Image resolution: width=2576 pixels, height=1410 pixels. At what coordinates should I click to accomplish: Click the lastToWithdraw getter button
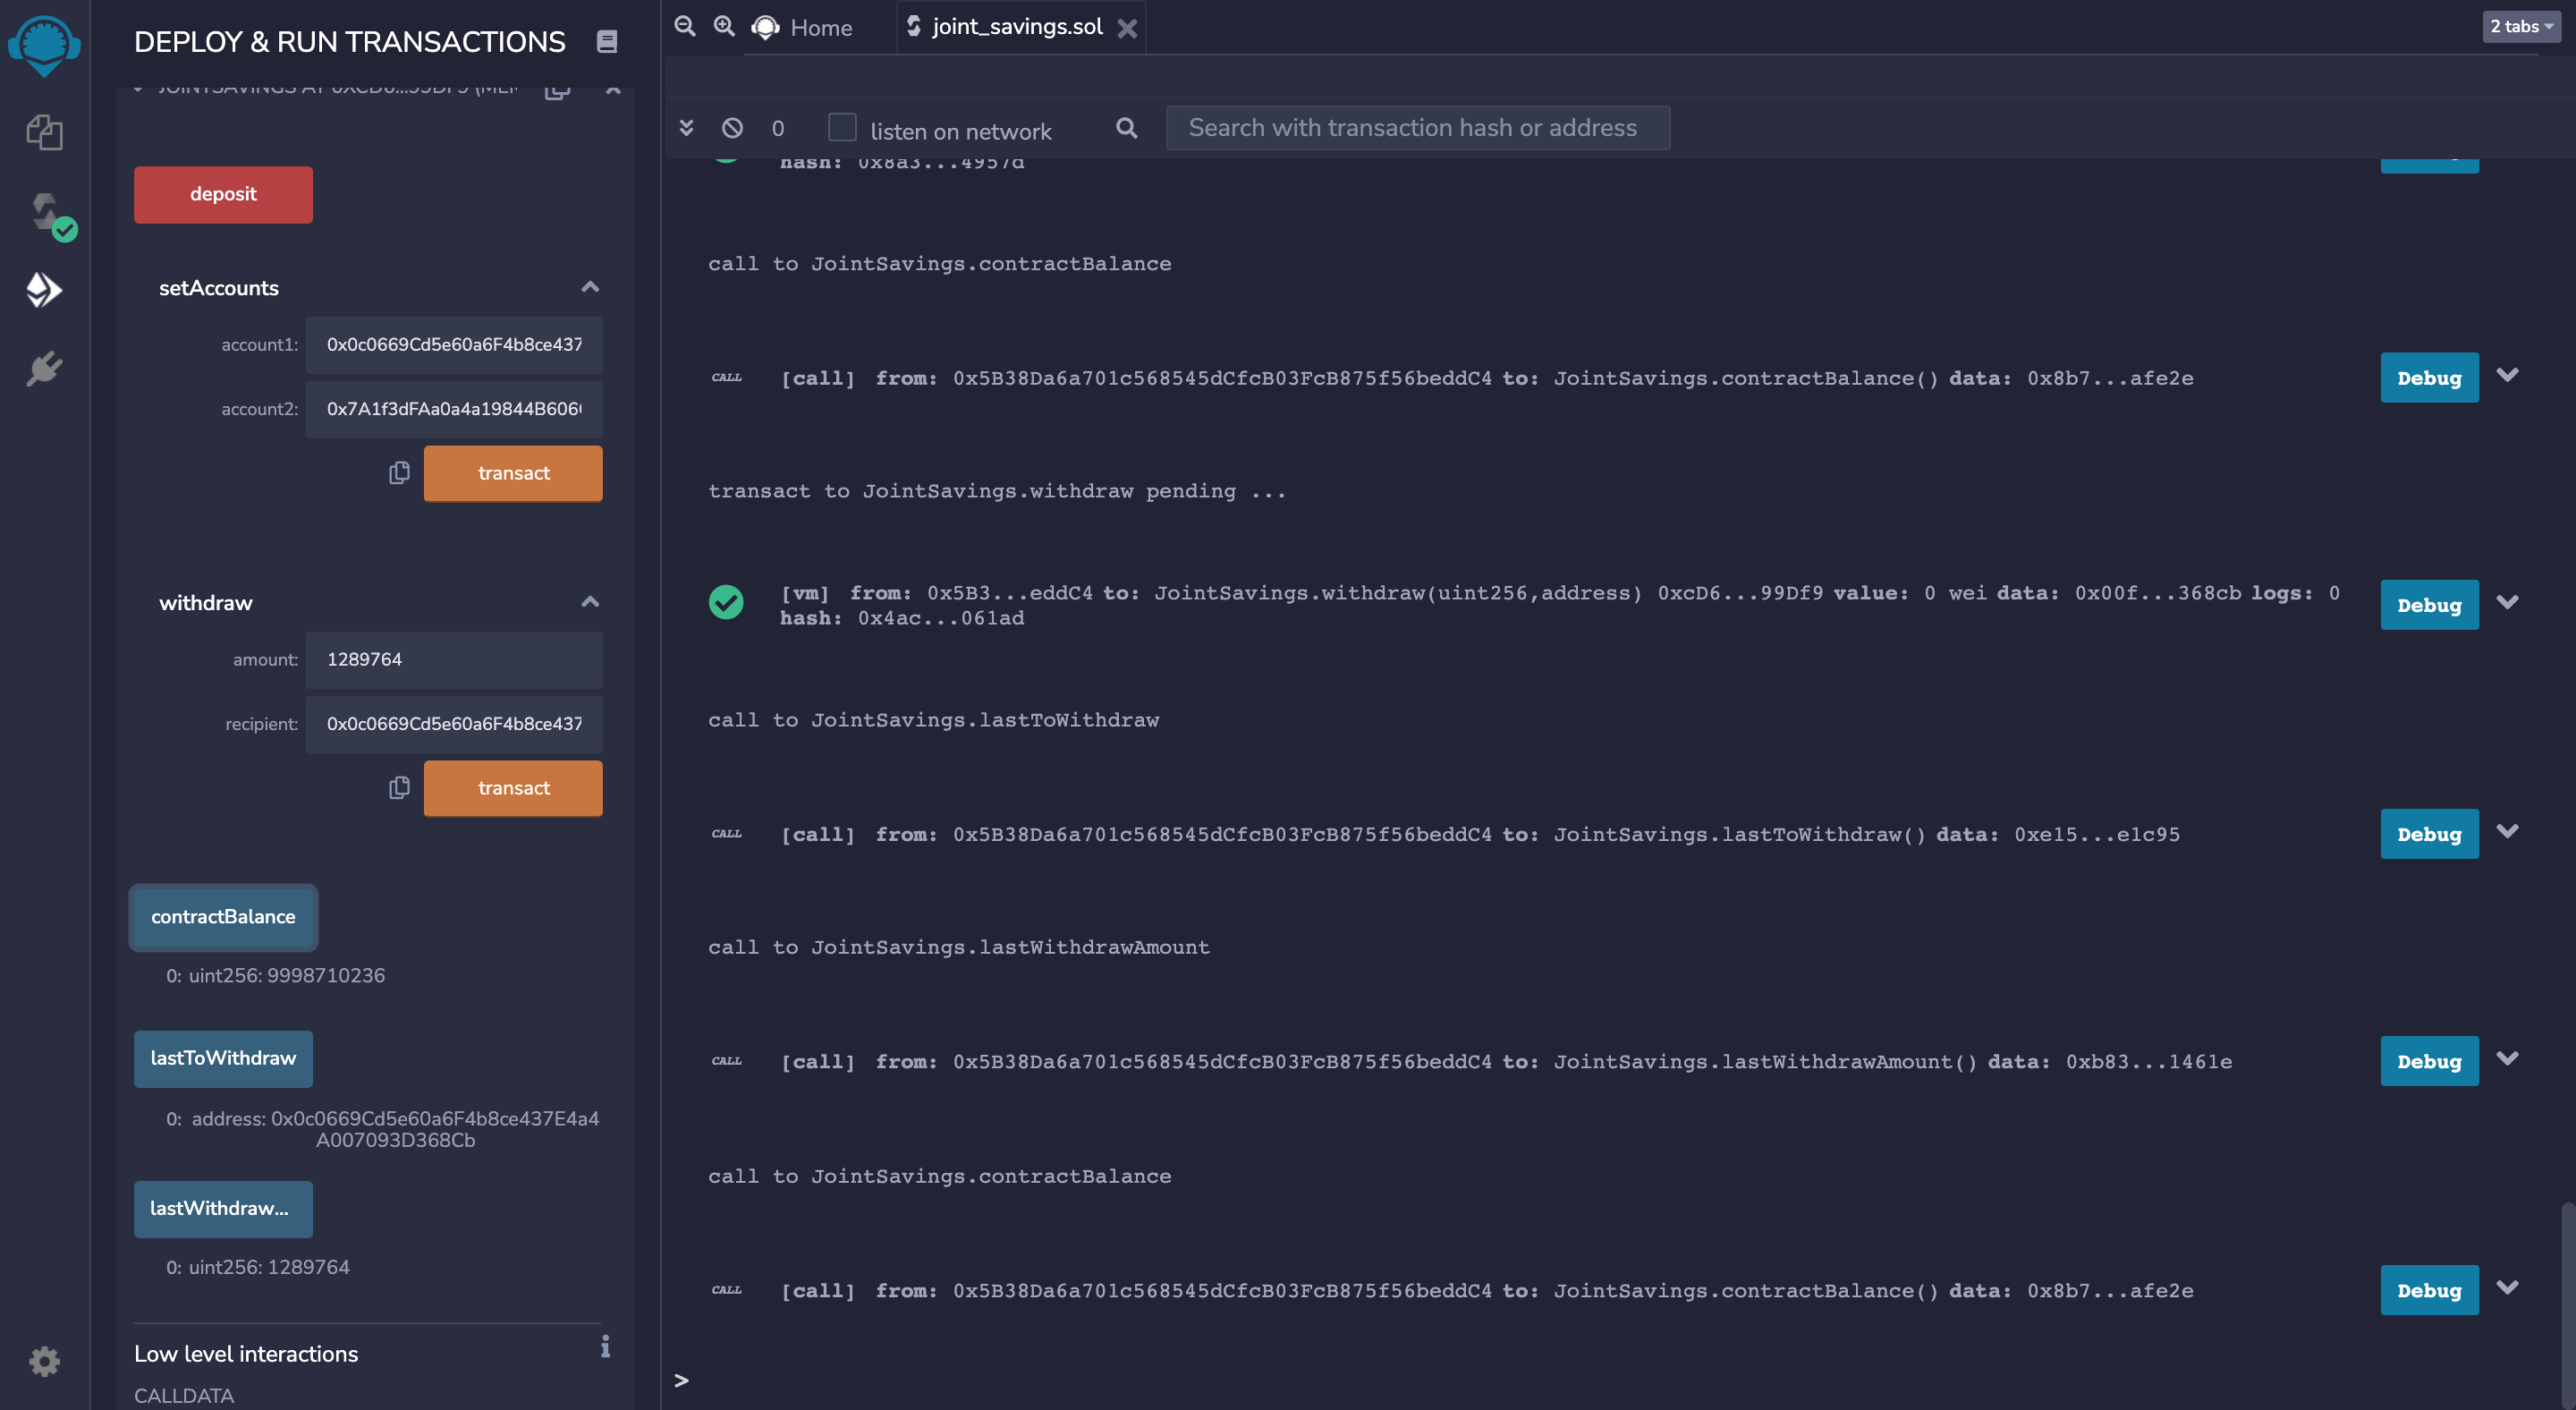pyautogui.click(x=223, y=1059)
